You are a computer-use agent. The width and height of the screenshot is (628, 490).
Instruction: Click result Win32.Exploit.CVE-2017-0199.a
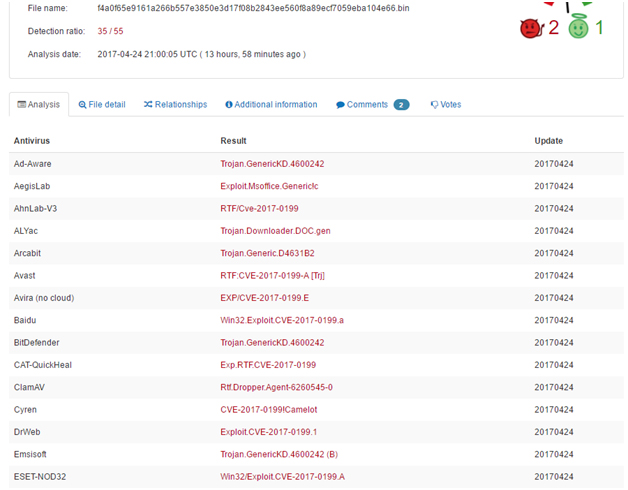coord(282,321)
